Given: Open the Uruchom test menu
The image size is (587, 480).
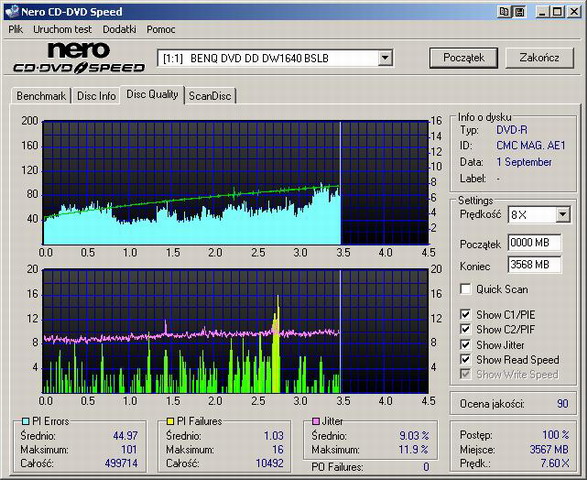Looking at the screenshot, I should (62, 29).
